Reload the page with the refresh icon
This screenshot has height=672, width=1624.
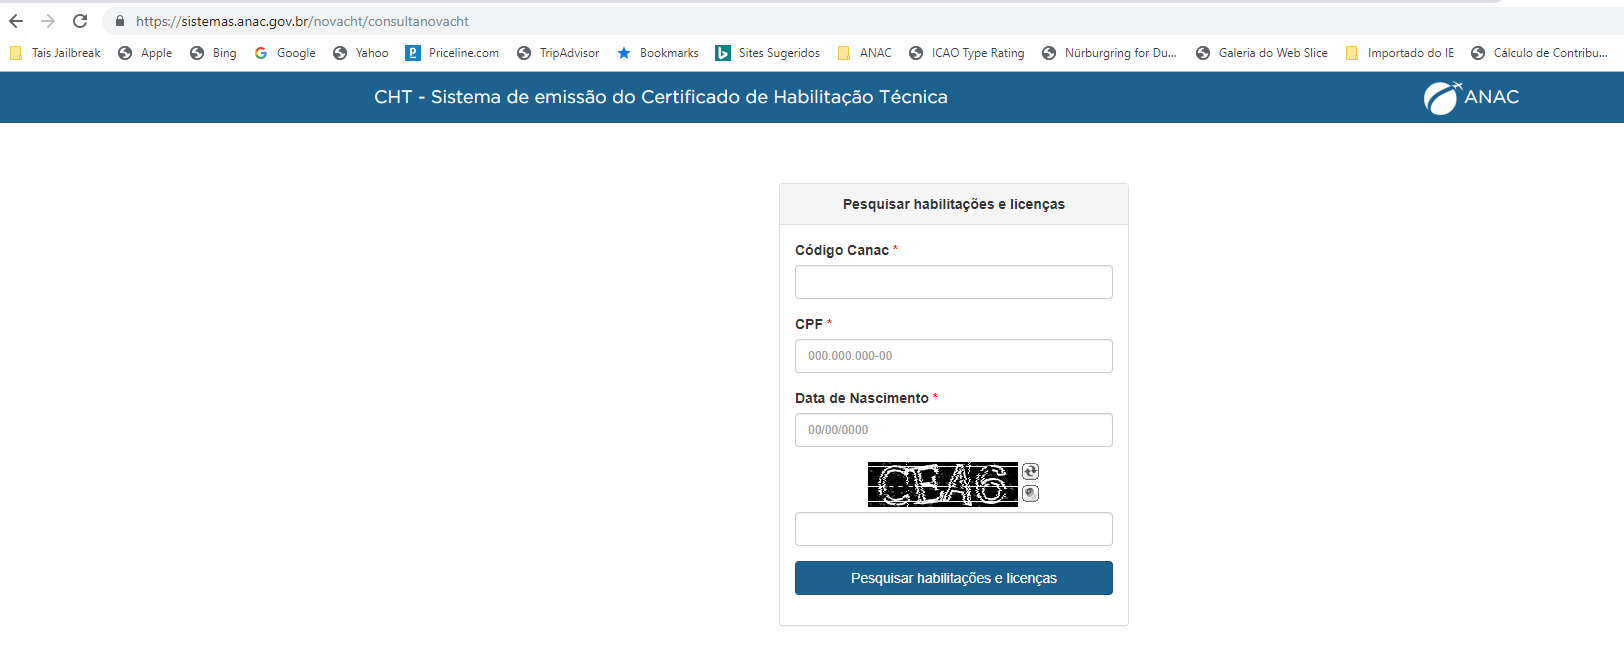(80, 21)
